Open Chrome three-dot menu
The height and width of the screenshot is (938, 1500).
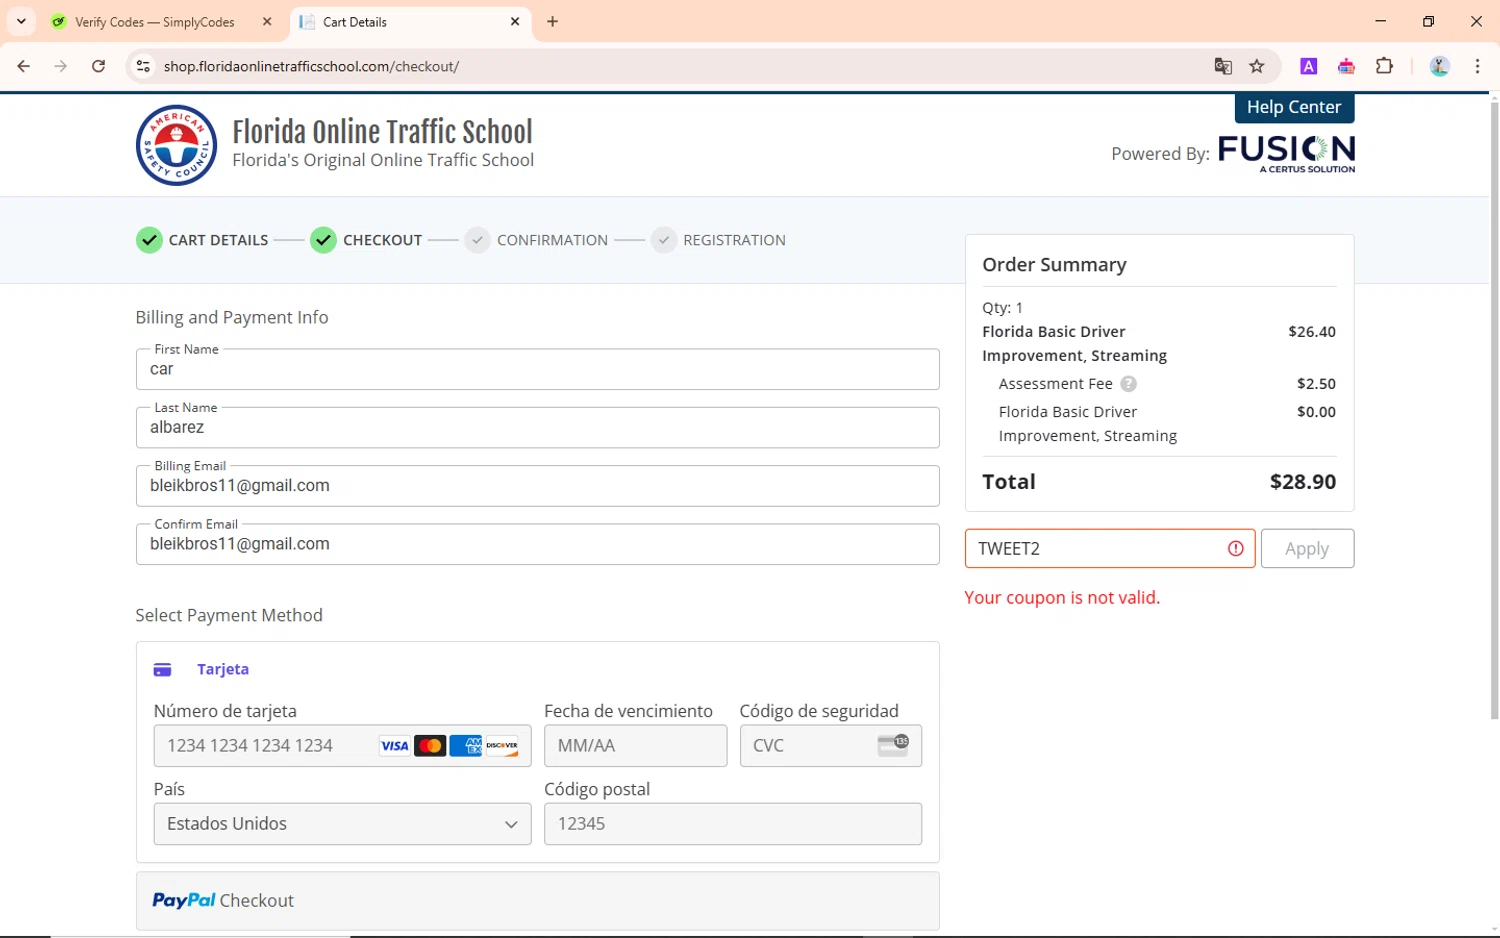click(x=1477, y=66)
